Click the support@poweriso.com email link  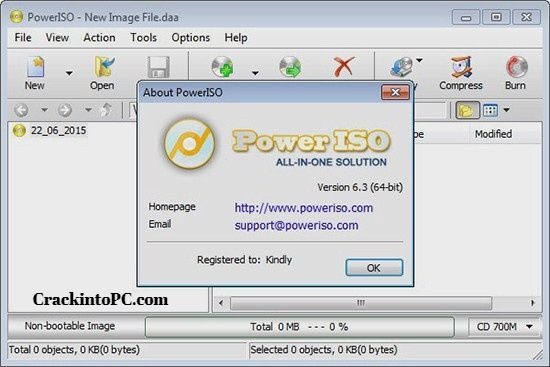pyautogui.click(x=296, y=225)
